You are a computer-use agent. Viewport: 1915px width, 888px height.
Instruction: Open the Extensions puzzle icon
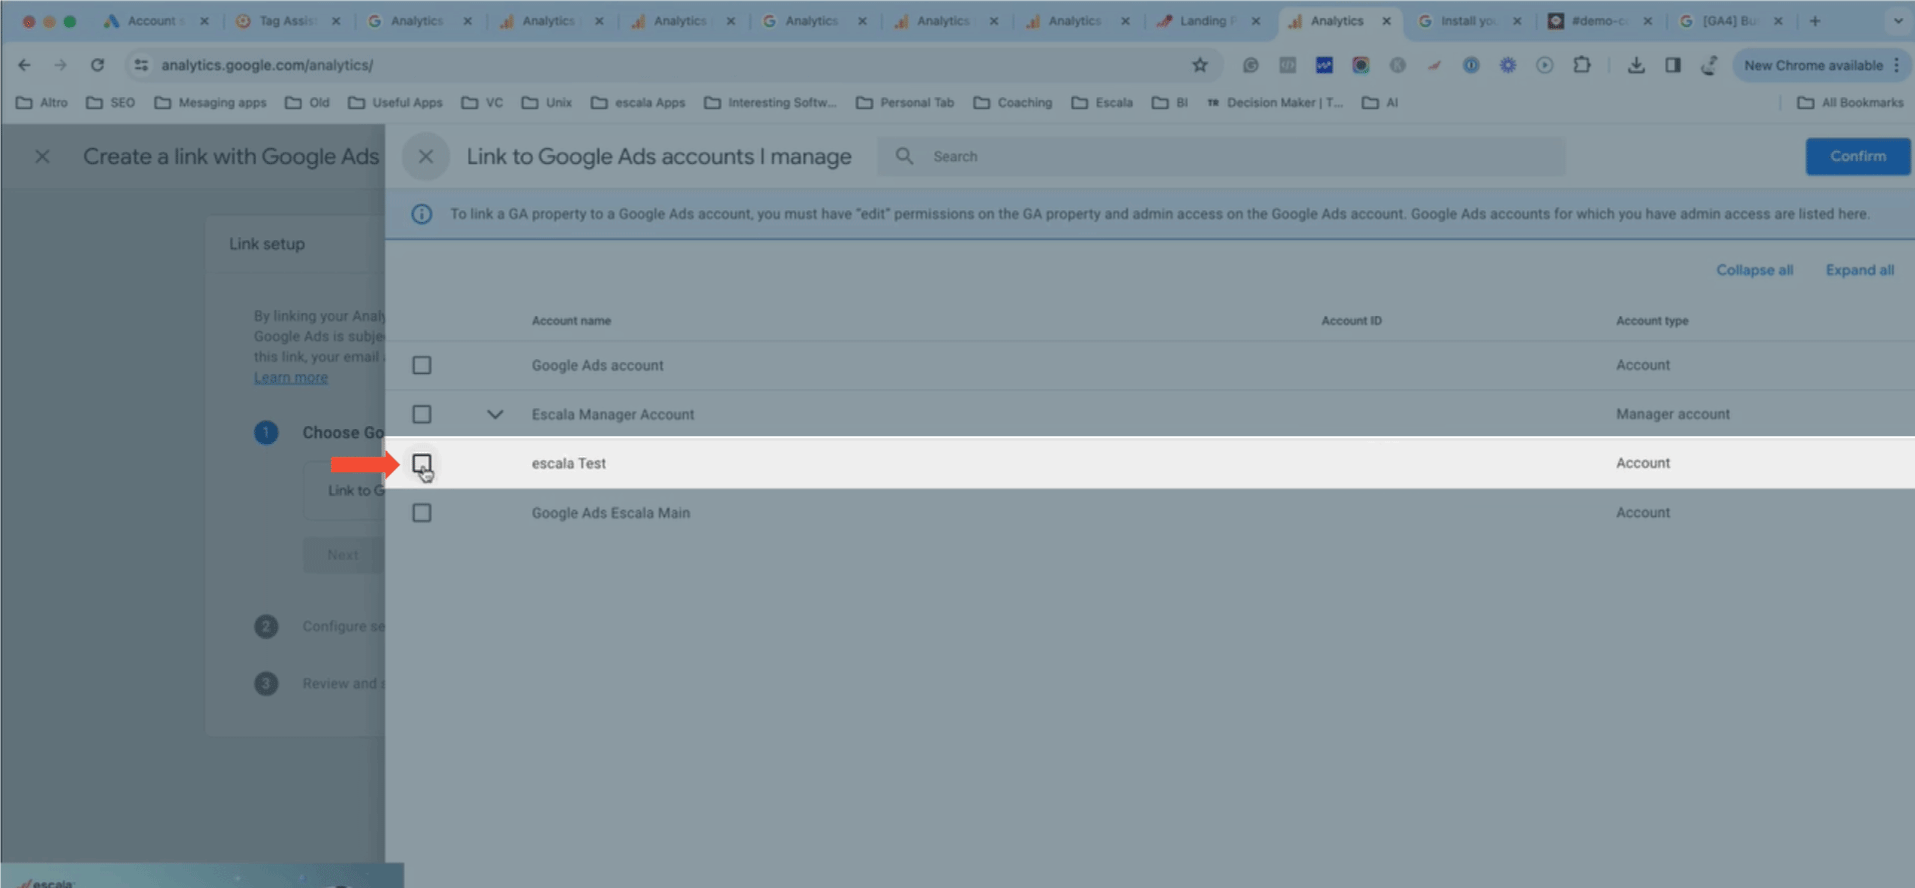[1582, 65]
